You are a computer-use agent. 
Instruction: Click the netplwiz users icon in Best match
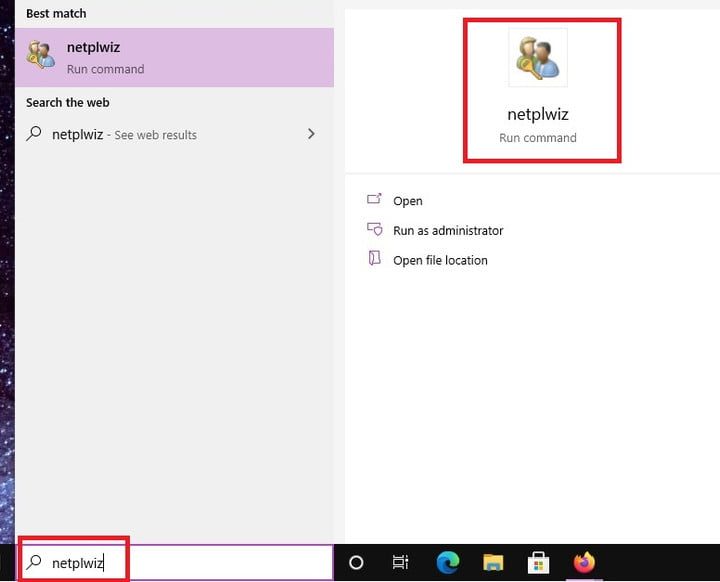(40, 55)
